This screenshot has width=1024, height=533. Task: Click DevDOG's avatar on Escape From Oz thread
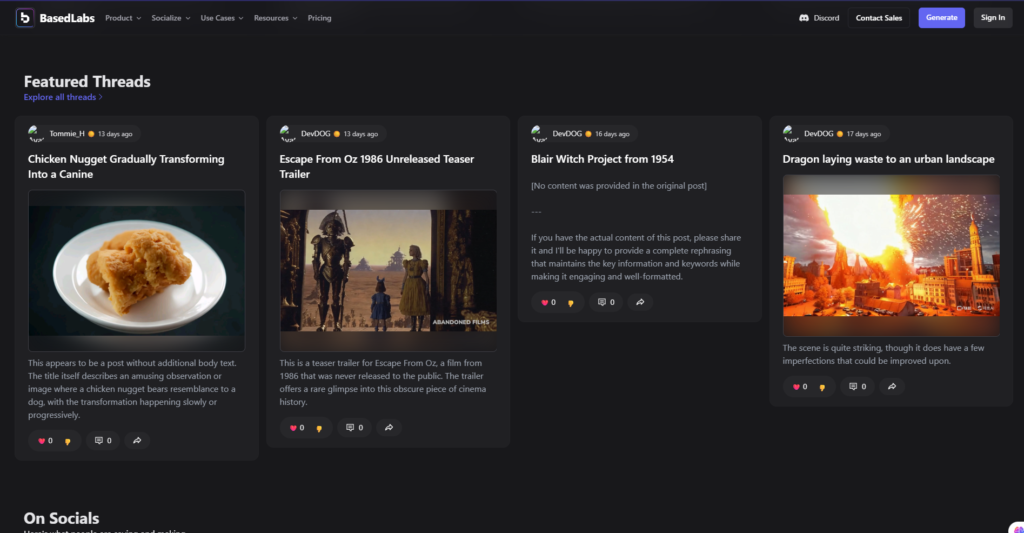click(287, 134)
